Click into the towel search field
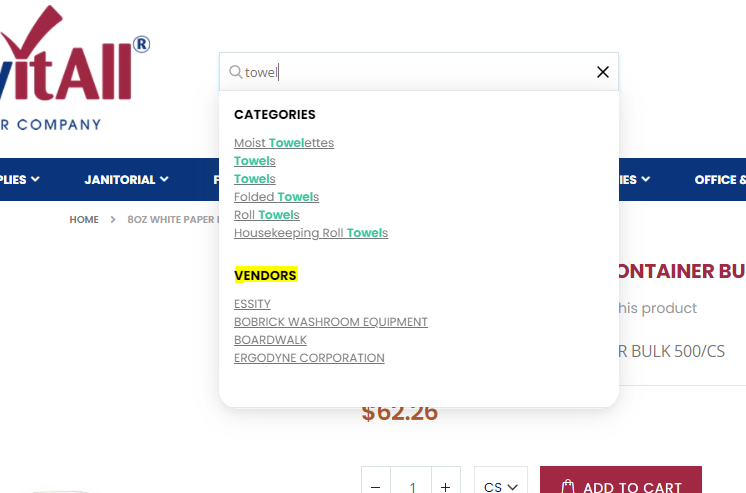The image size is (746, 493). tap(419, 72)
